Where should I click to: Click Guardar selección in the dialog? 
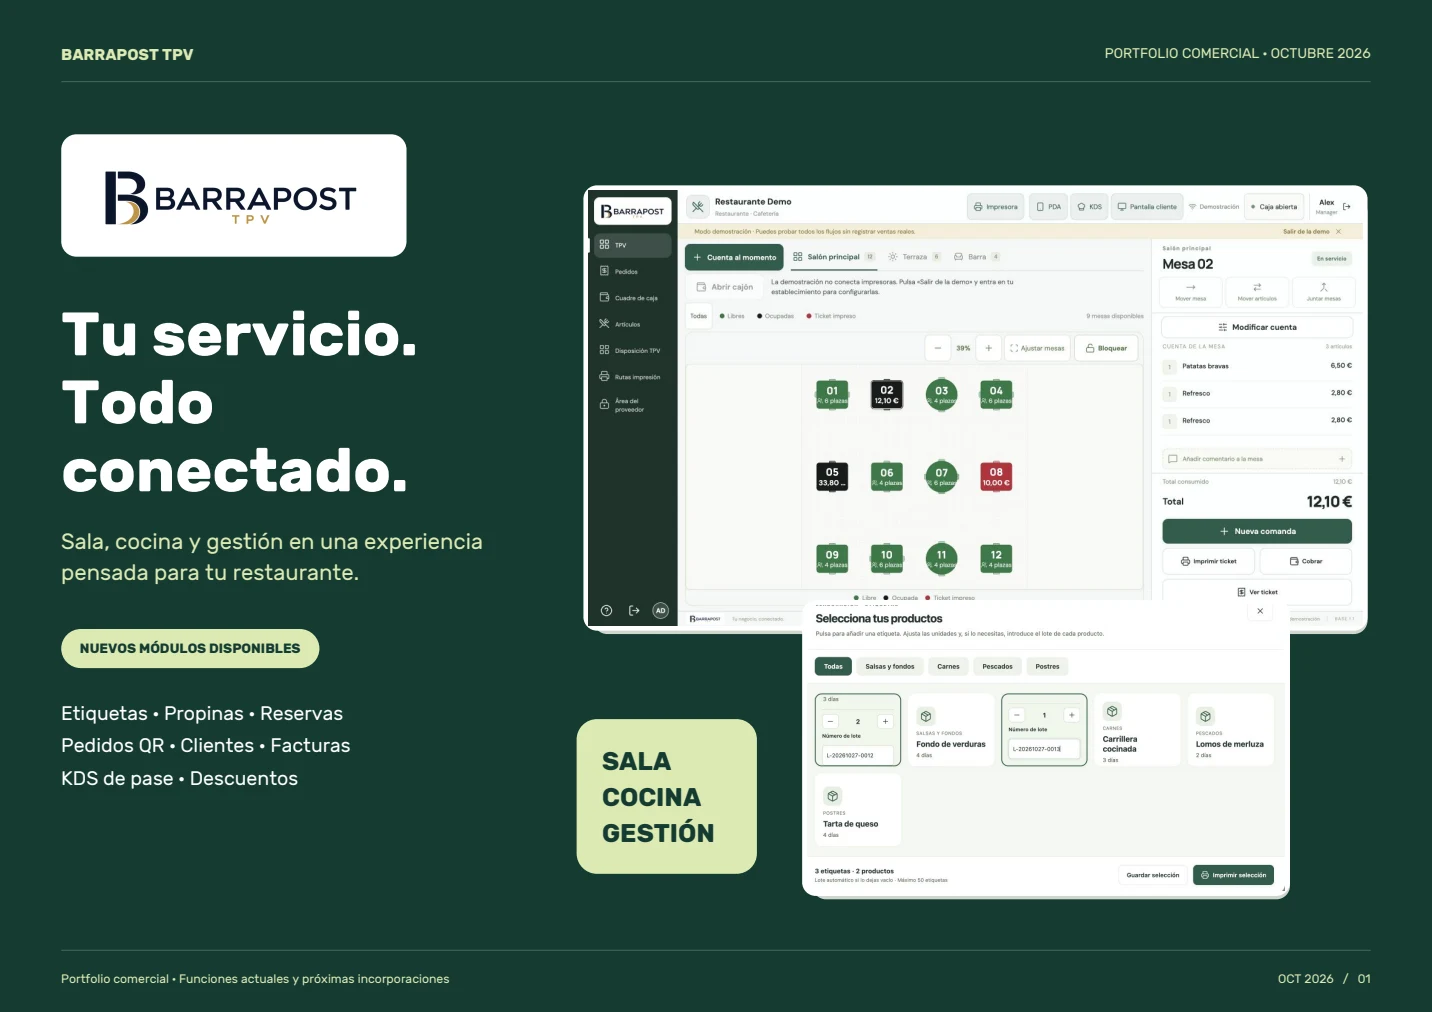click(x=1152, y=875)
